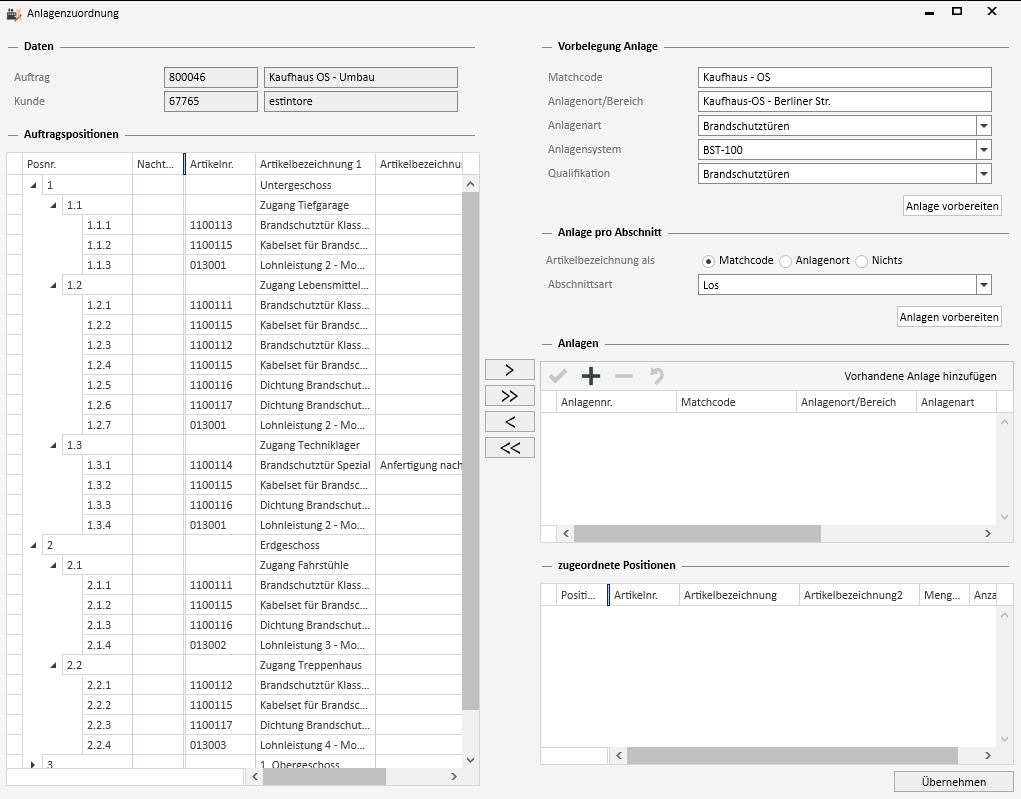Image resolution: width=1021 pixels, height=799 pixels.
Task: Click Anlagen table horizontal scroll left arrow
Action: 566,533
